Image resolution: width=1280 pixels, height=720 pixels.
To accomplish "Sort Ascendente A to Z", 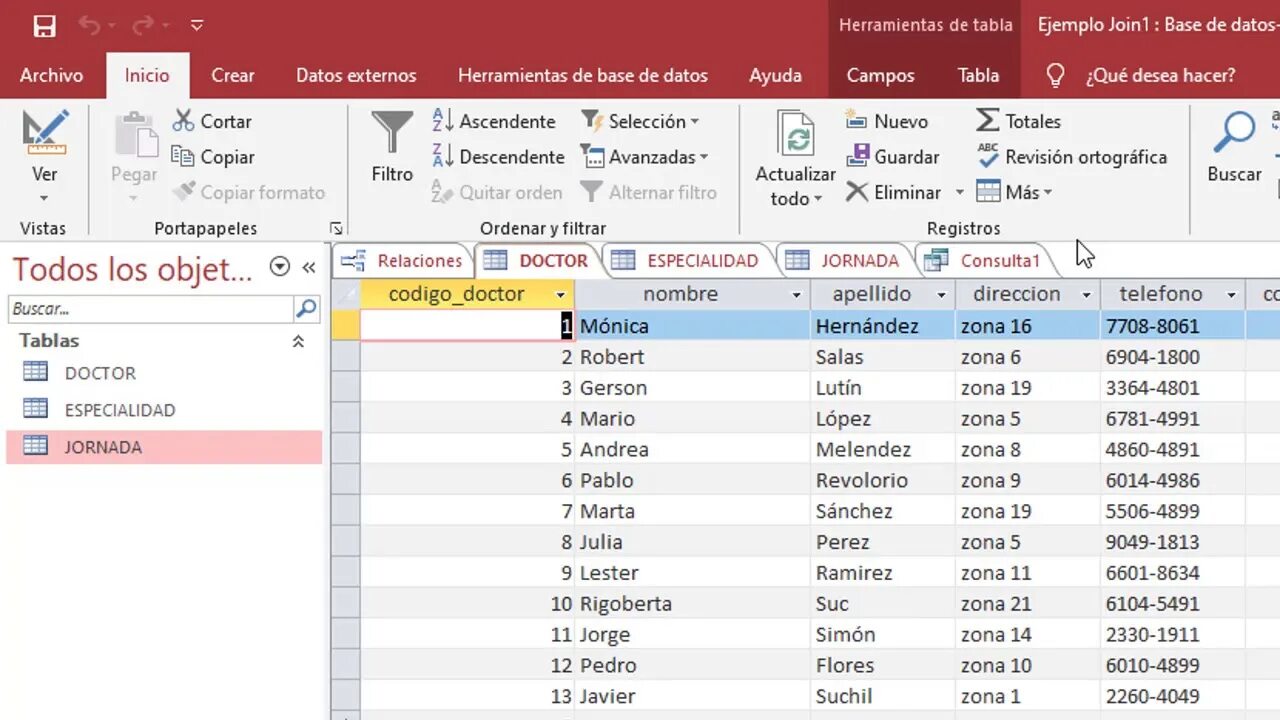I will point(494,121).
